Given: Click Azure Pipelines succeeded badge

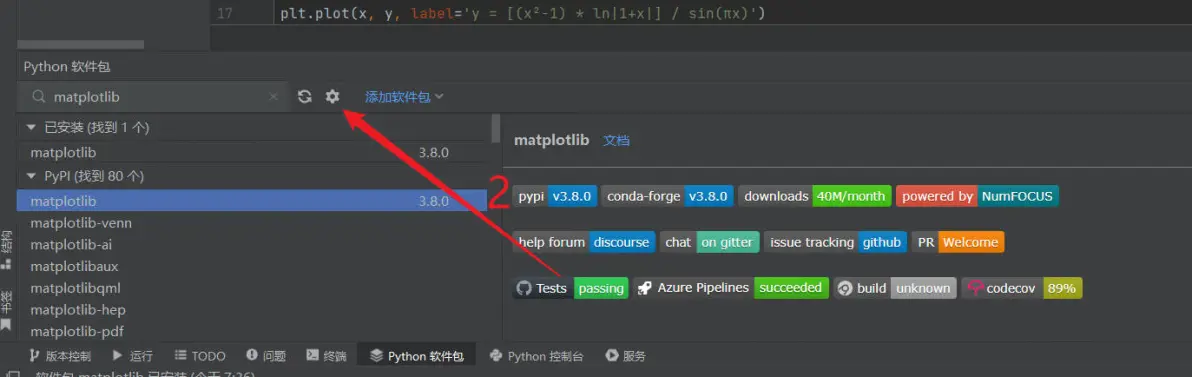Looking at the screenshot, I should (x=731, y=288).
